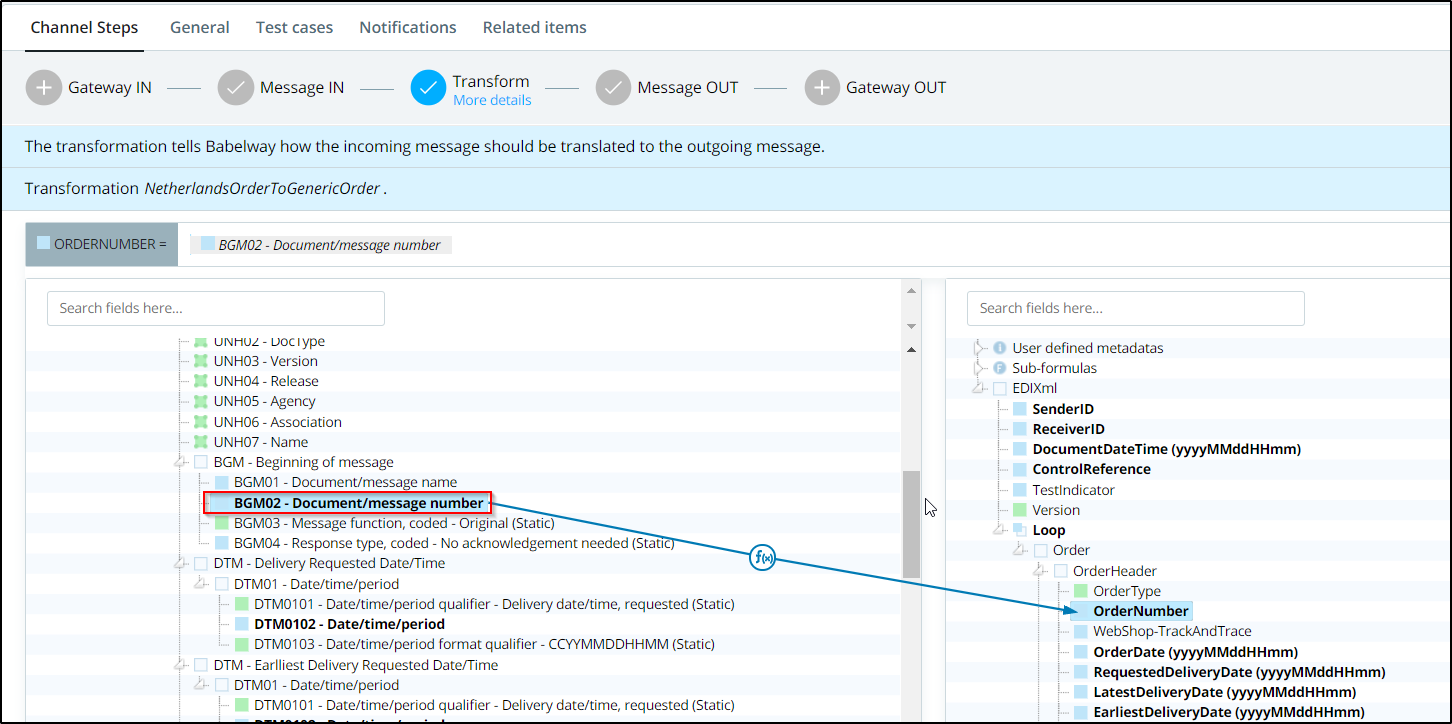Click blue square icon beside ReceiverID

point(1020,429)
